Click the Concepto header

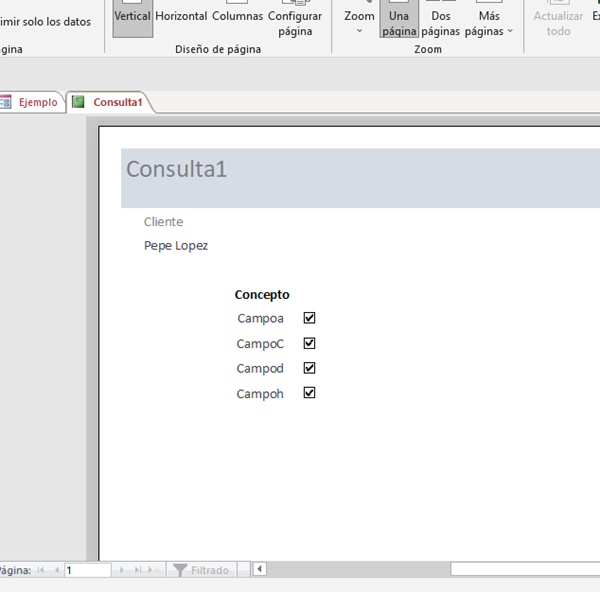coord(262,295)
